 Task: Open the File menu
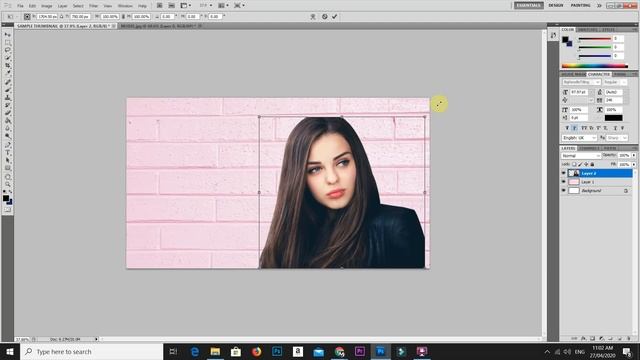(x=20, y=6)
